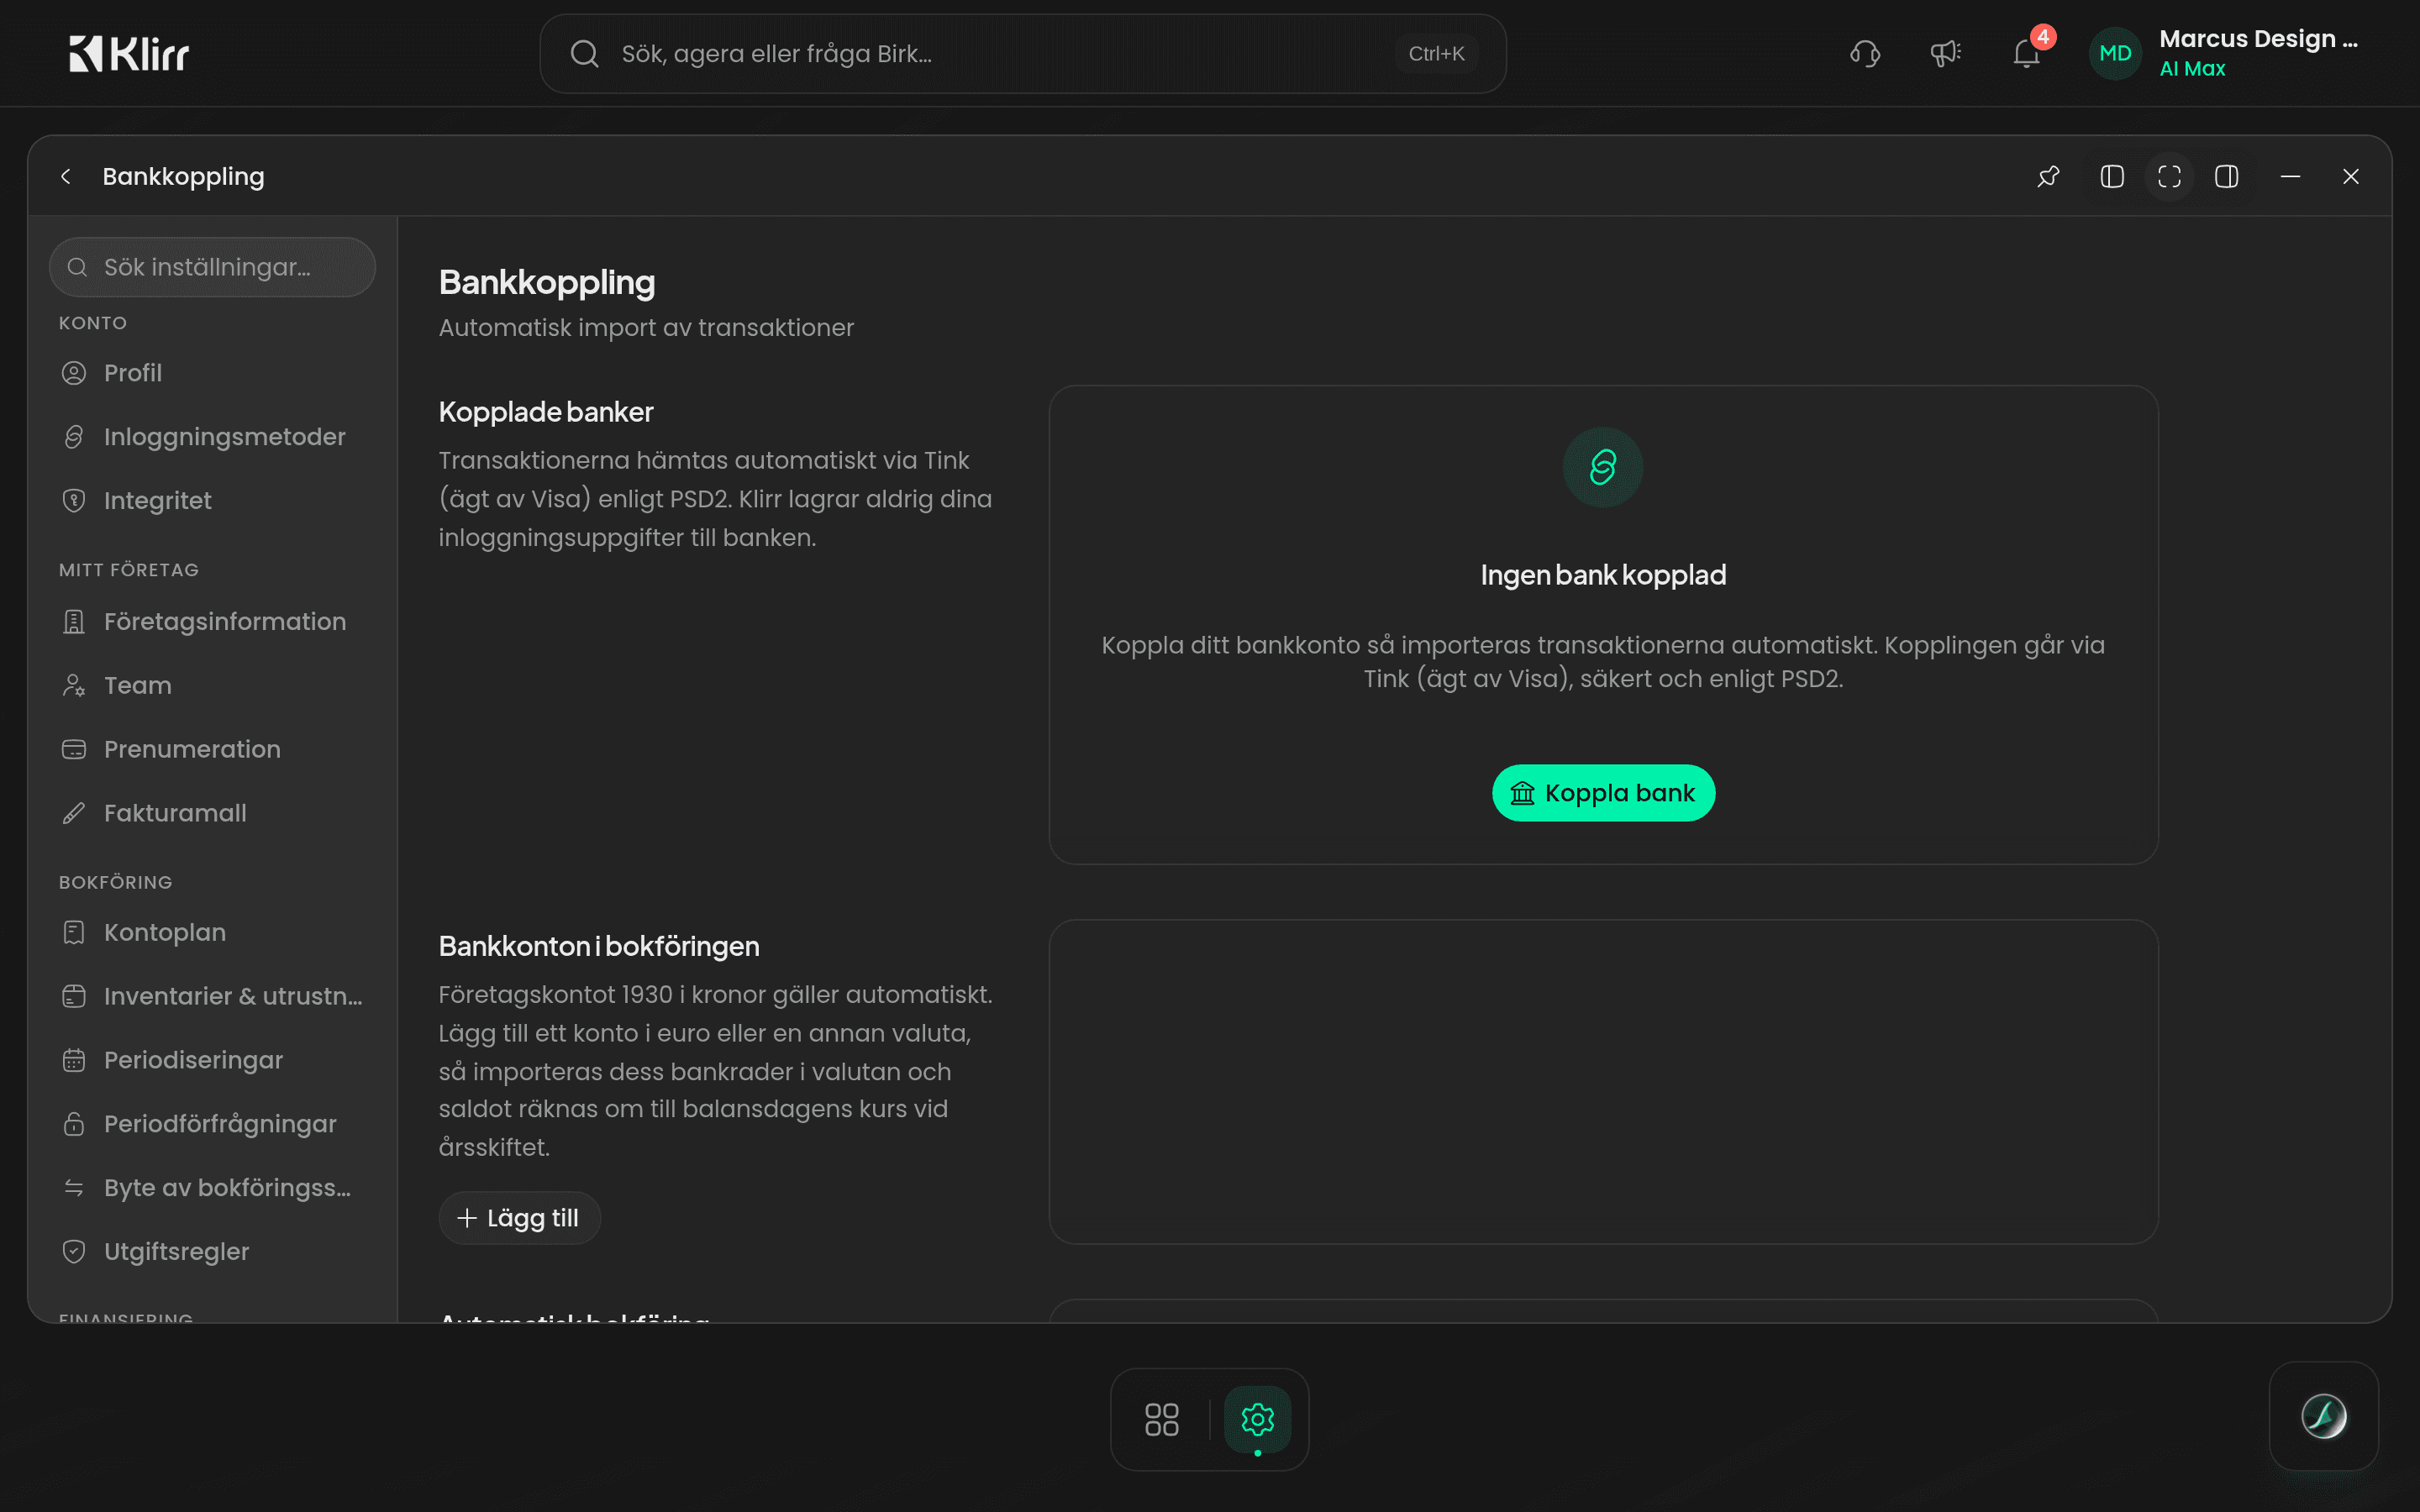Image resolution: width=2420 pixels, height=1512 pixels.
Task: Pin the Bankkoppling panel
Action: point(2048,177)
